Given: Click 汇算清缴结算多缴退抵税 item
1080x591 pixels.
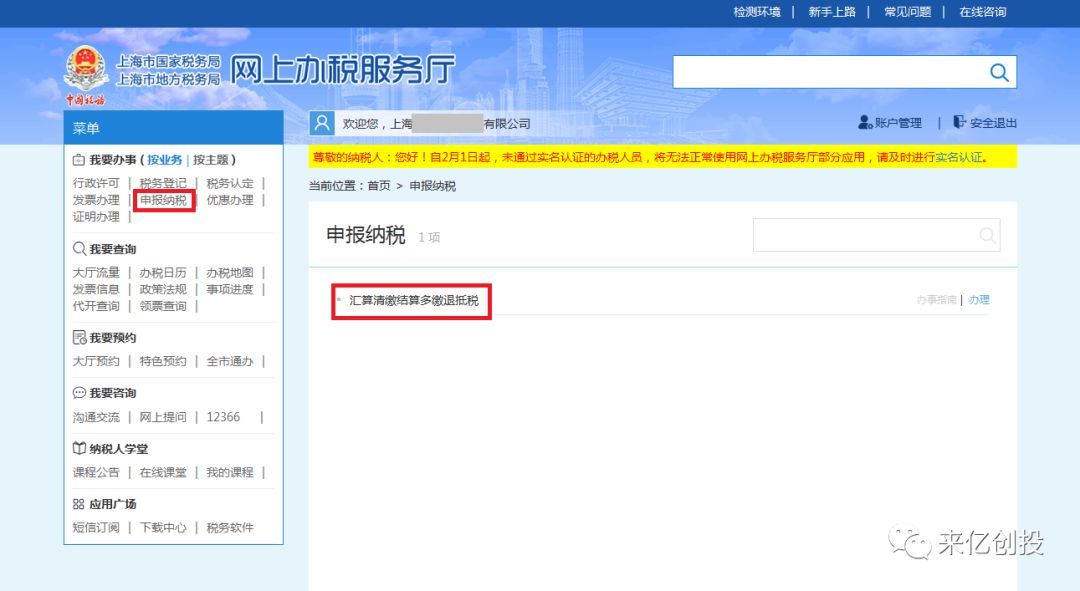Looking at the screenshot, I should (413, 300).
